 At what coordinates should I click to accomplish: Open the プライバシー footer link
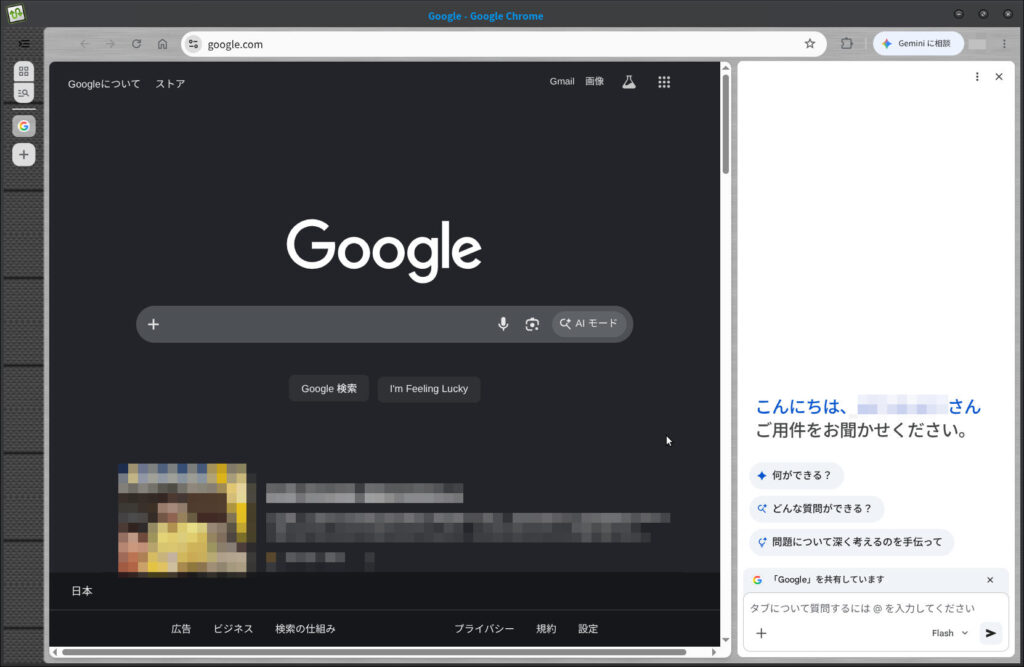[484, 628]
